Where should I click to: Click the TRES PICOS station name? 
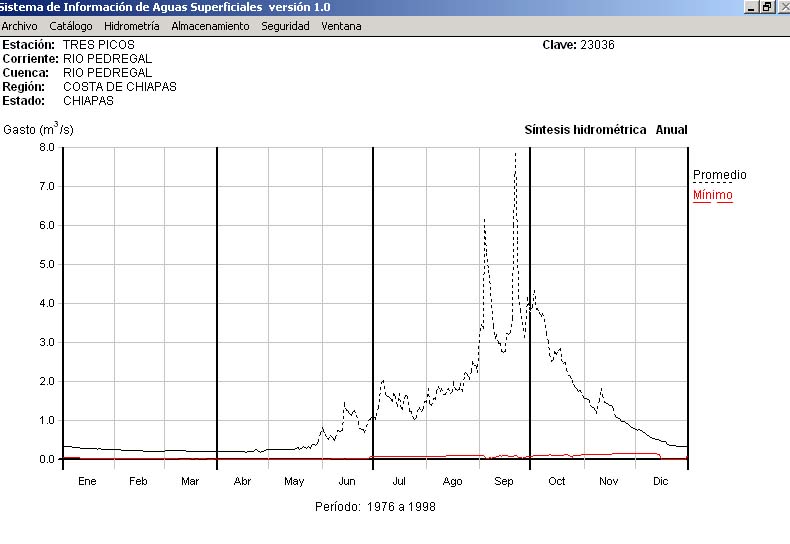(98, 45)
